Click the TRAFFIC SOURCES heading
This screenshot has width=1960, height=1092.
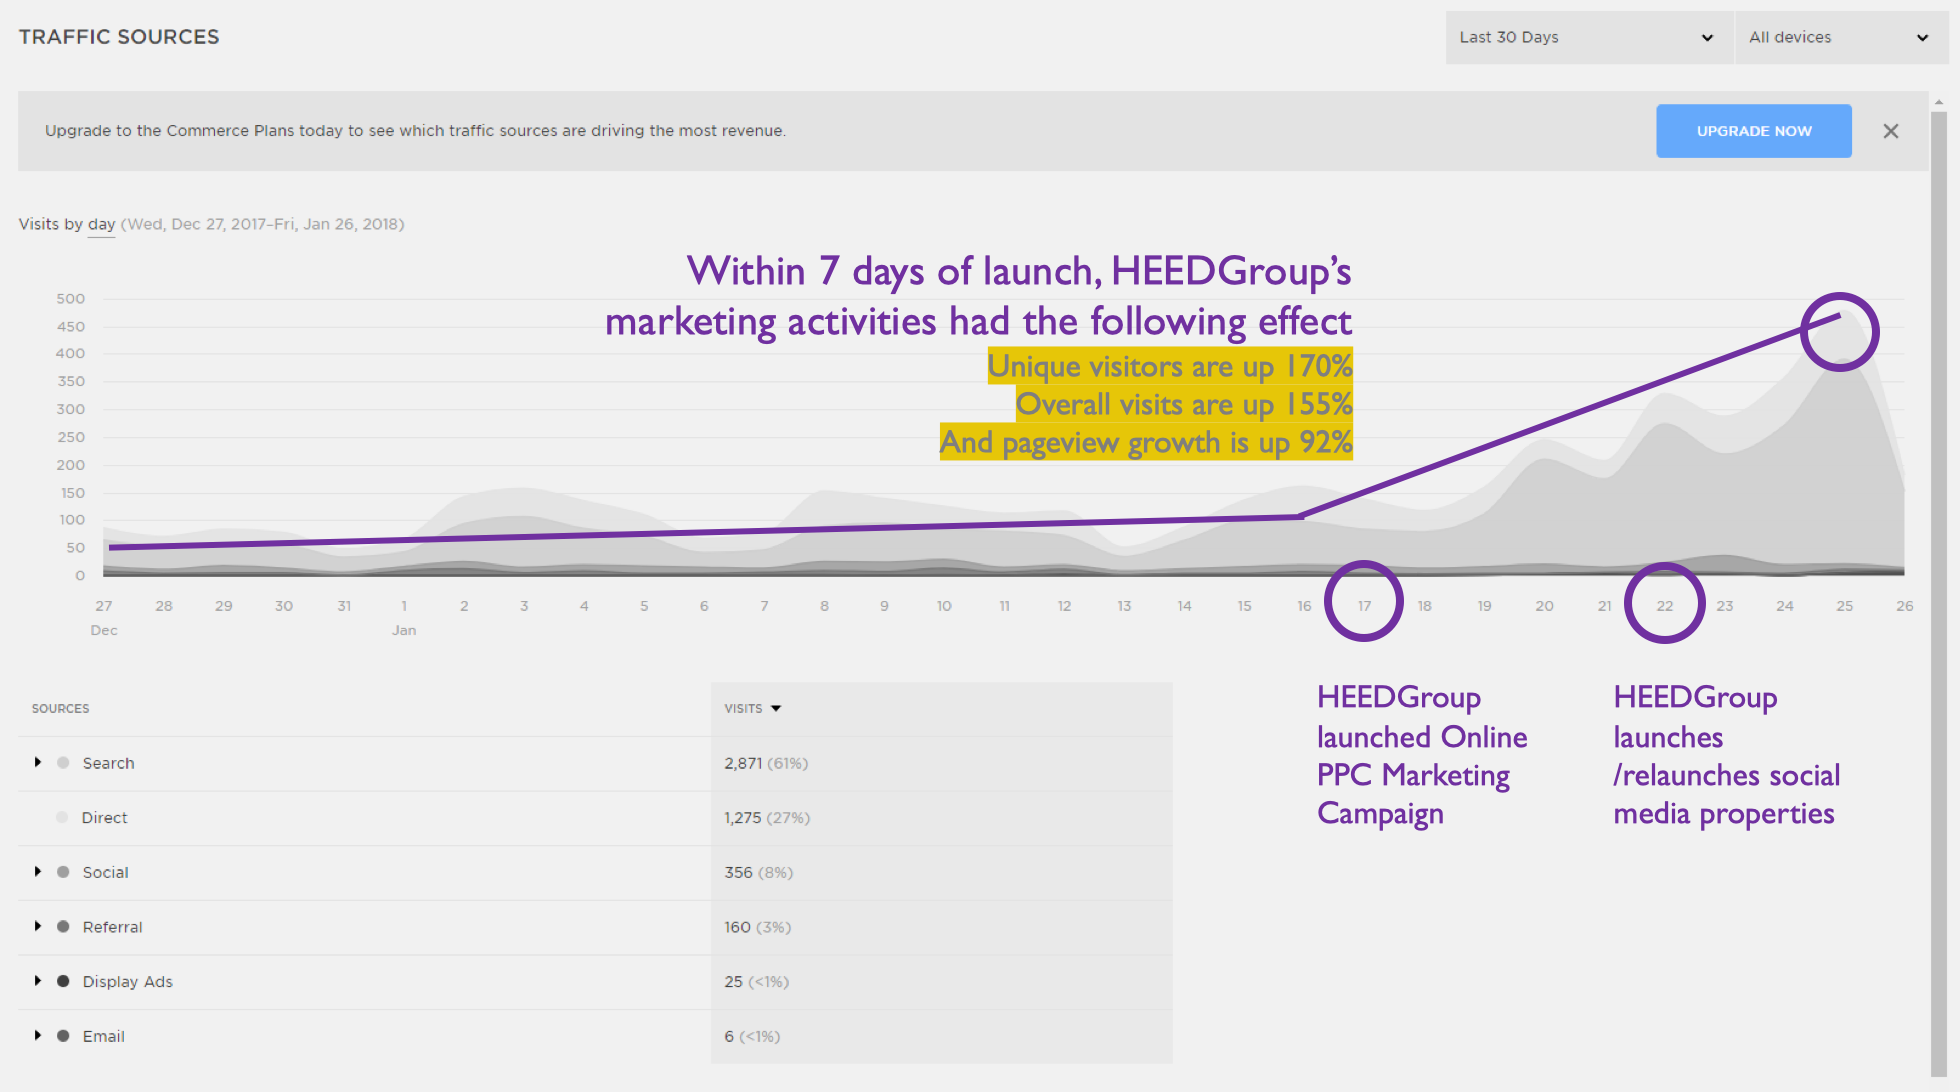[119, 37]
